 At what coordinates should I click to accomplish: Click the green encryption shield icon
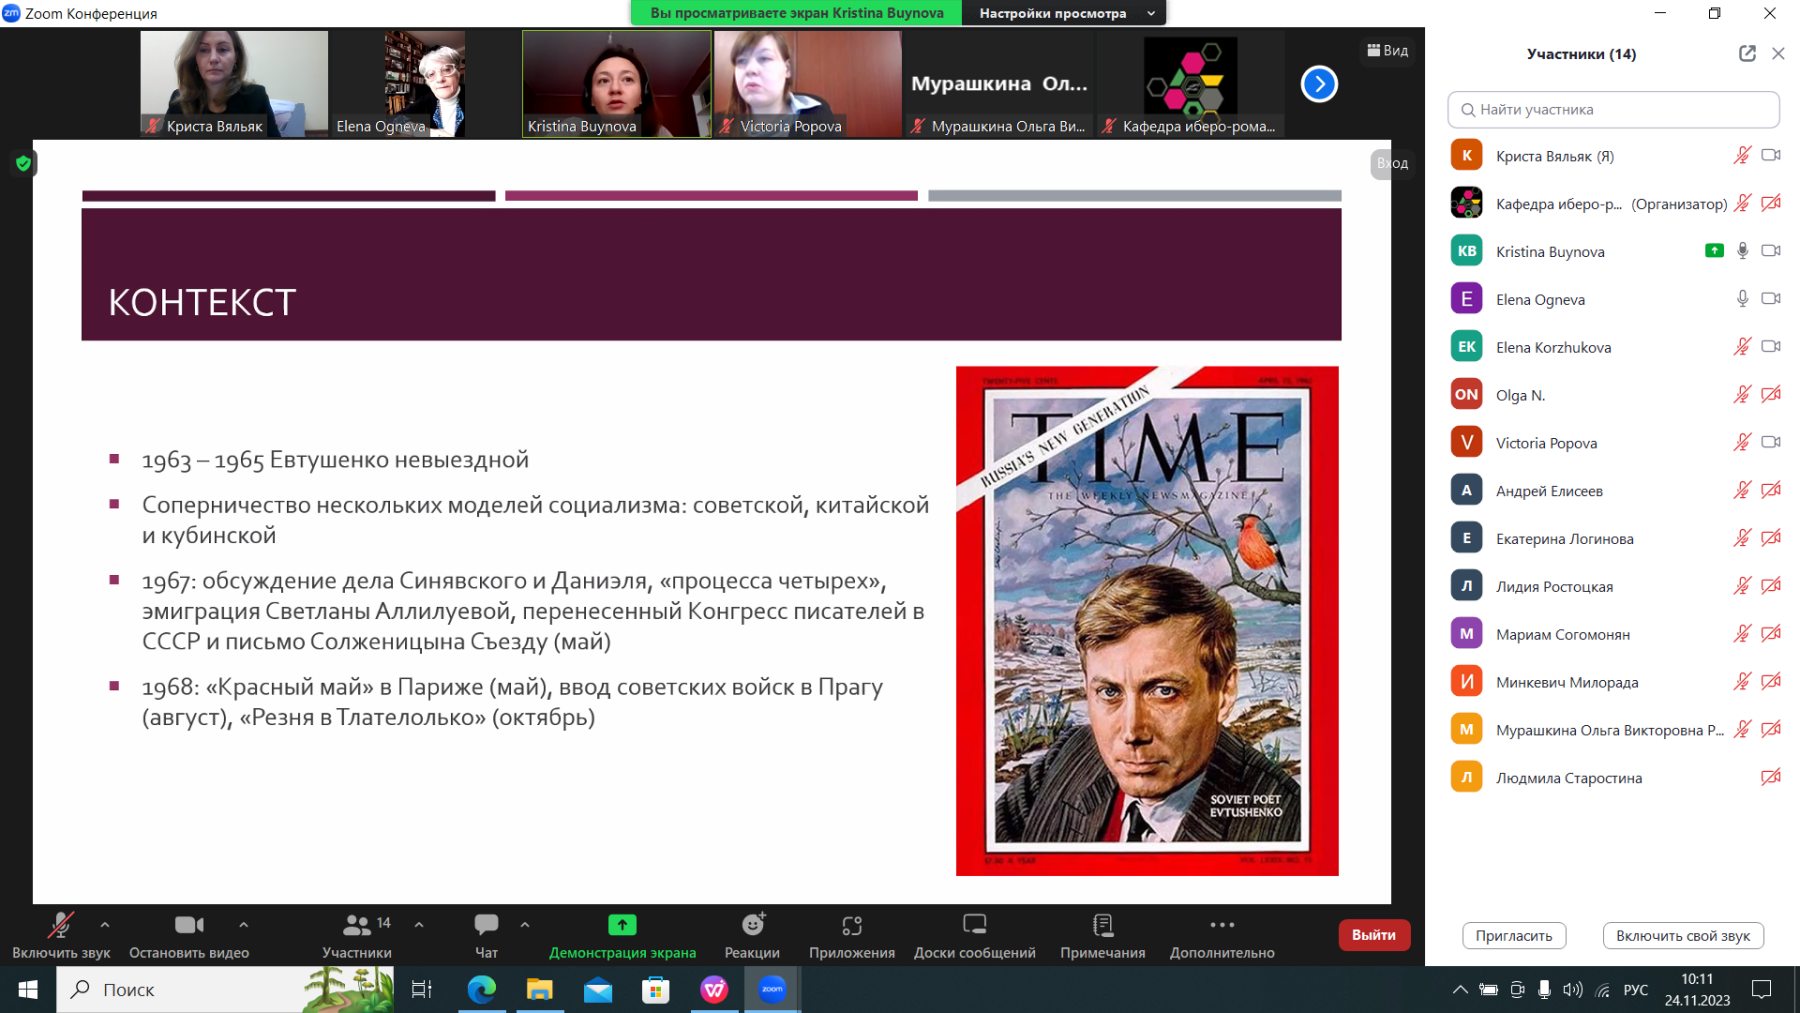(24, 163)
